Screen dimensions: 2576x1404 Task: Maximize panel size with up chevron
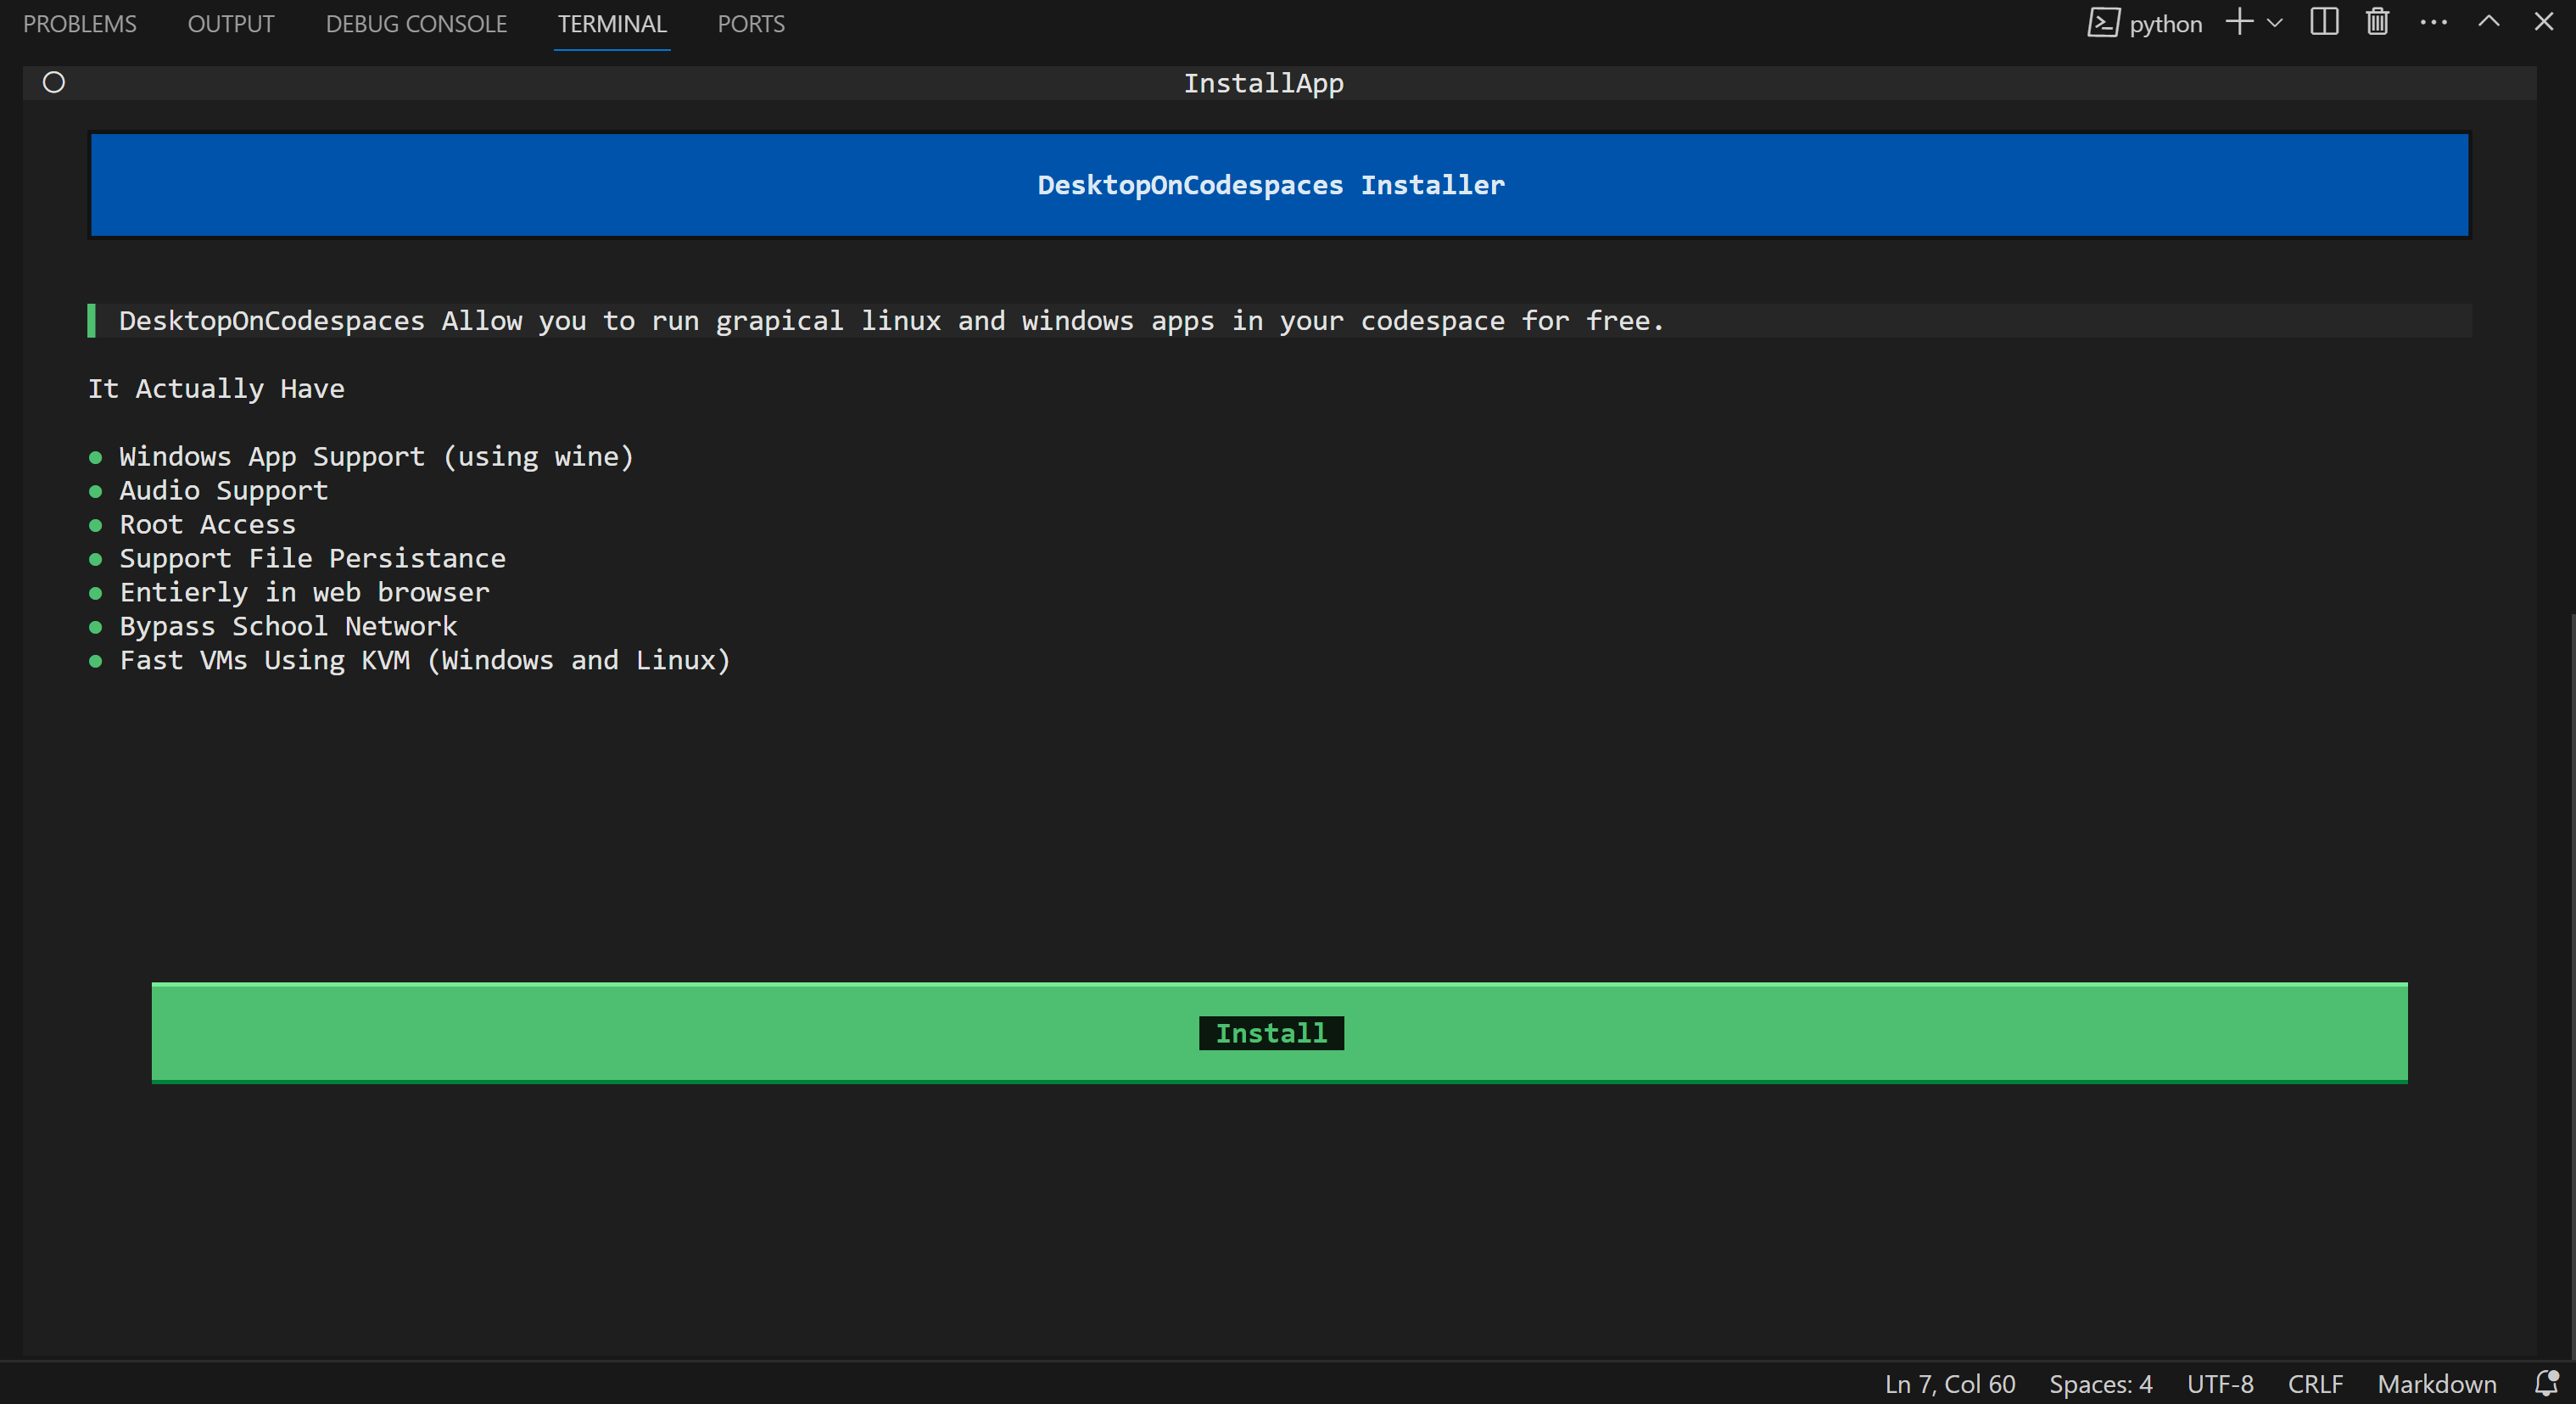tap(2489, 22)
